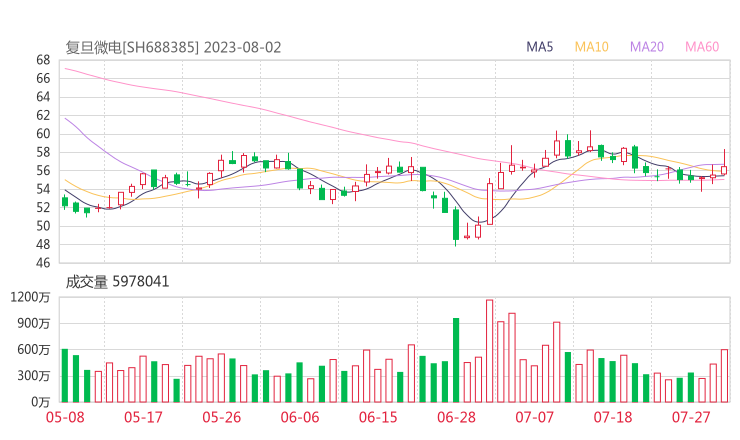Click the 05-17 date label
Screen dimensions: 740x440
click(143, 417)
